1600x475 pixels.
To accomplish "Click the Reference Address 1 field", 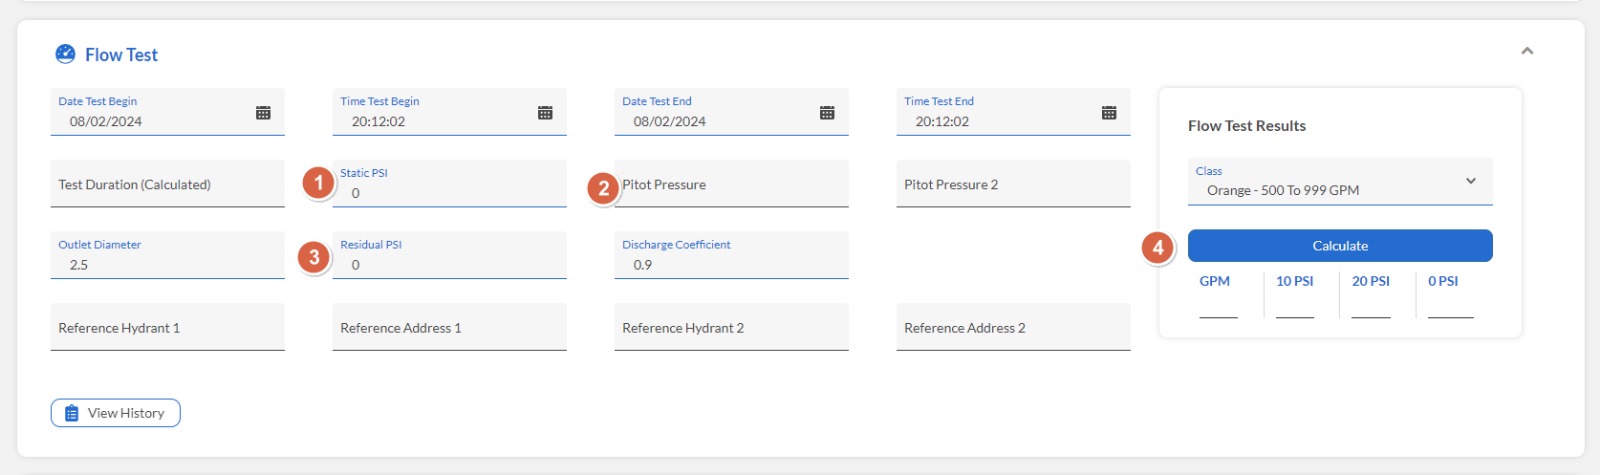I will [449, 328].
